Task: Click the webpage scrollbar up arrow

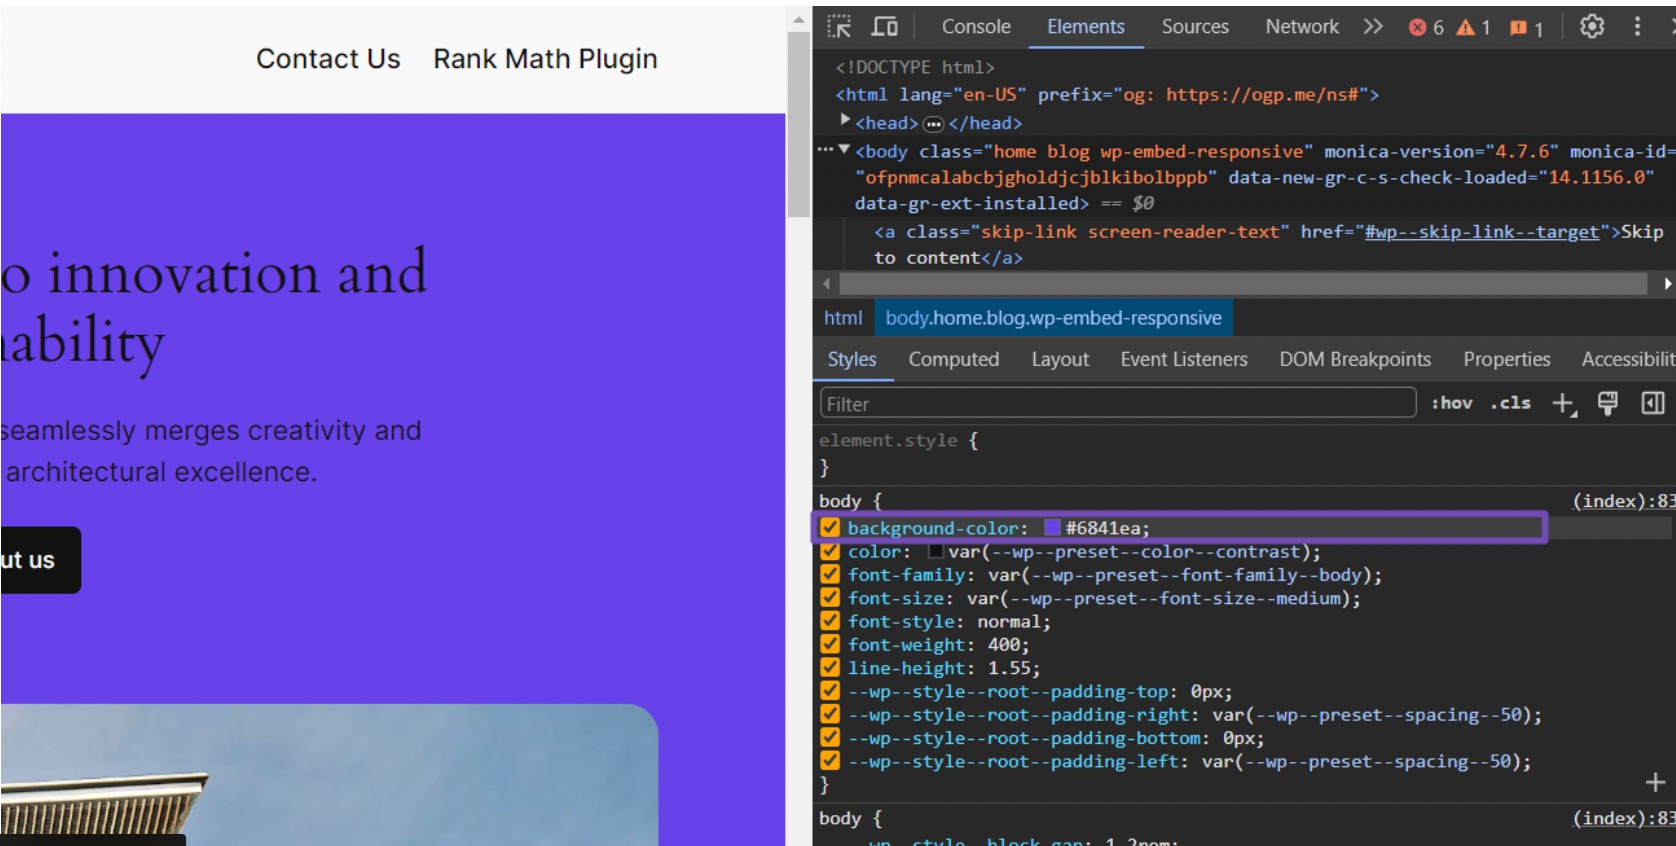Action: point(798,19)
